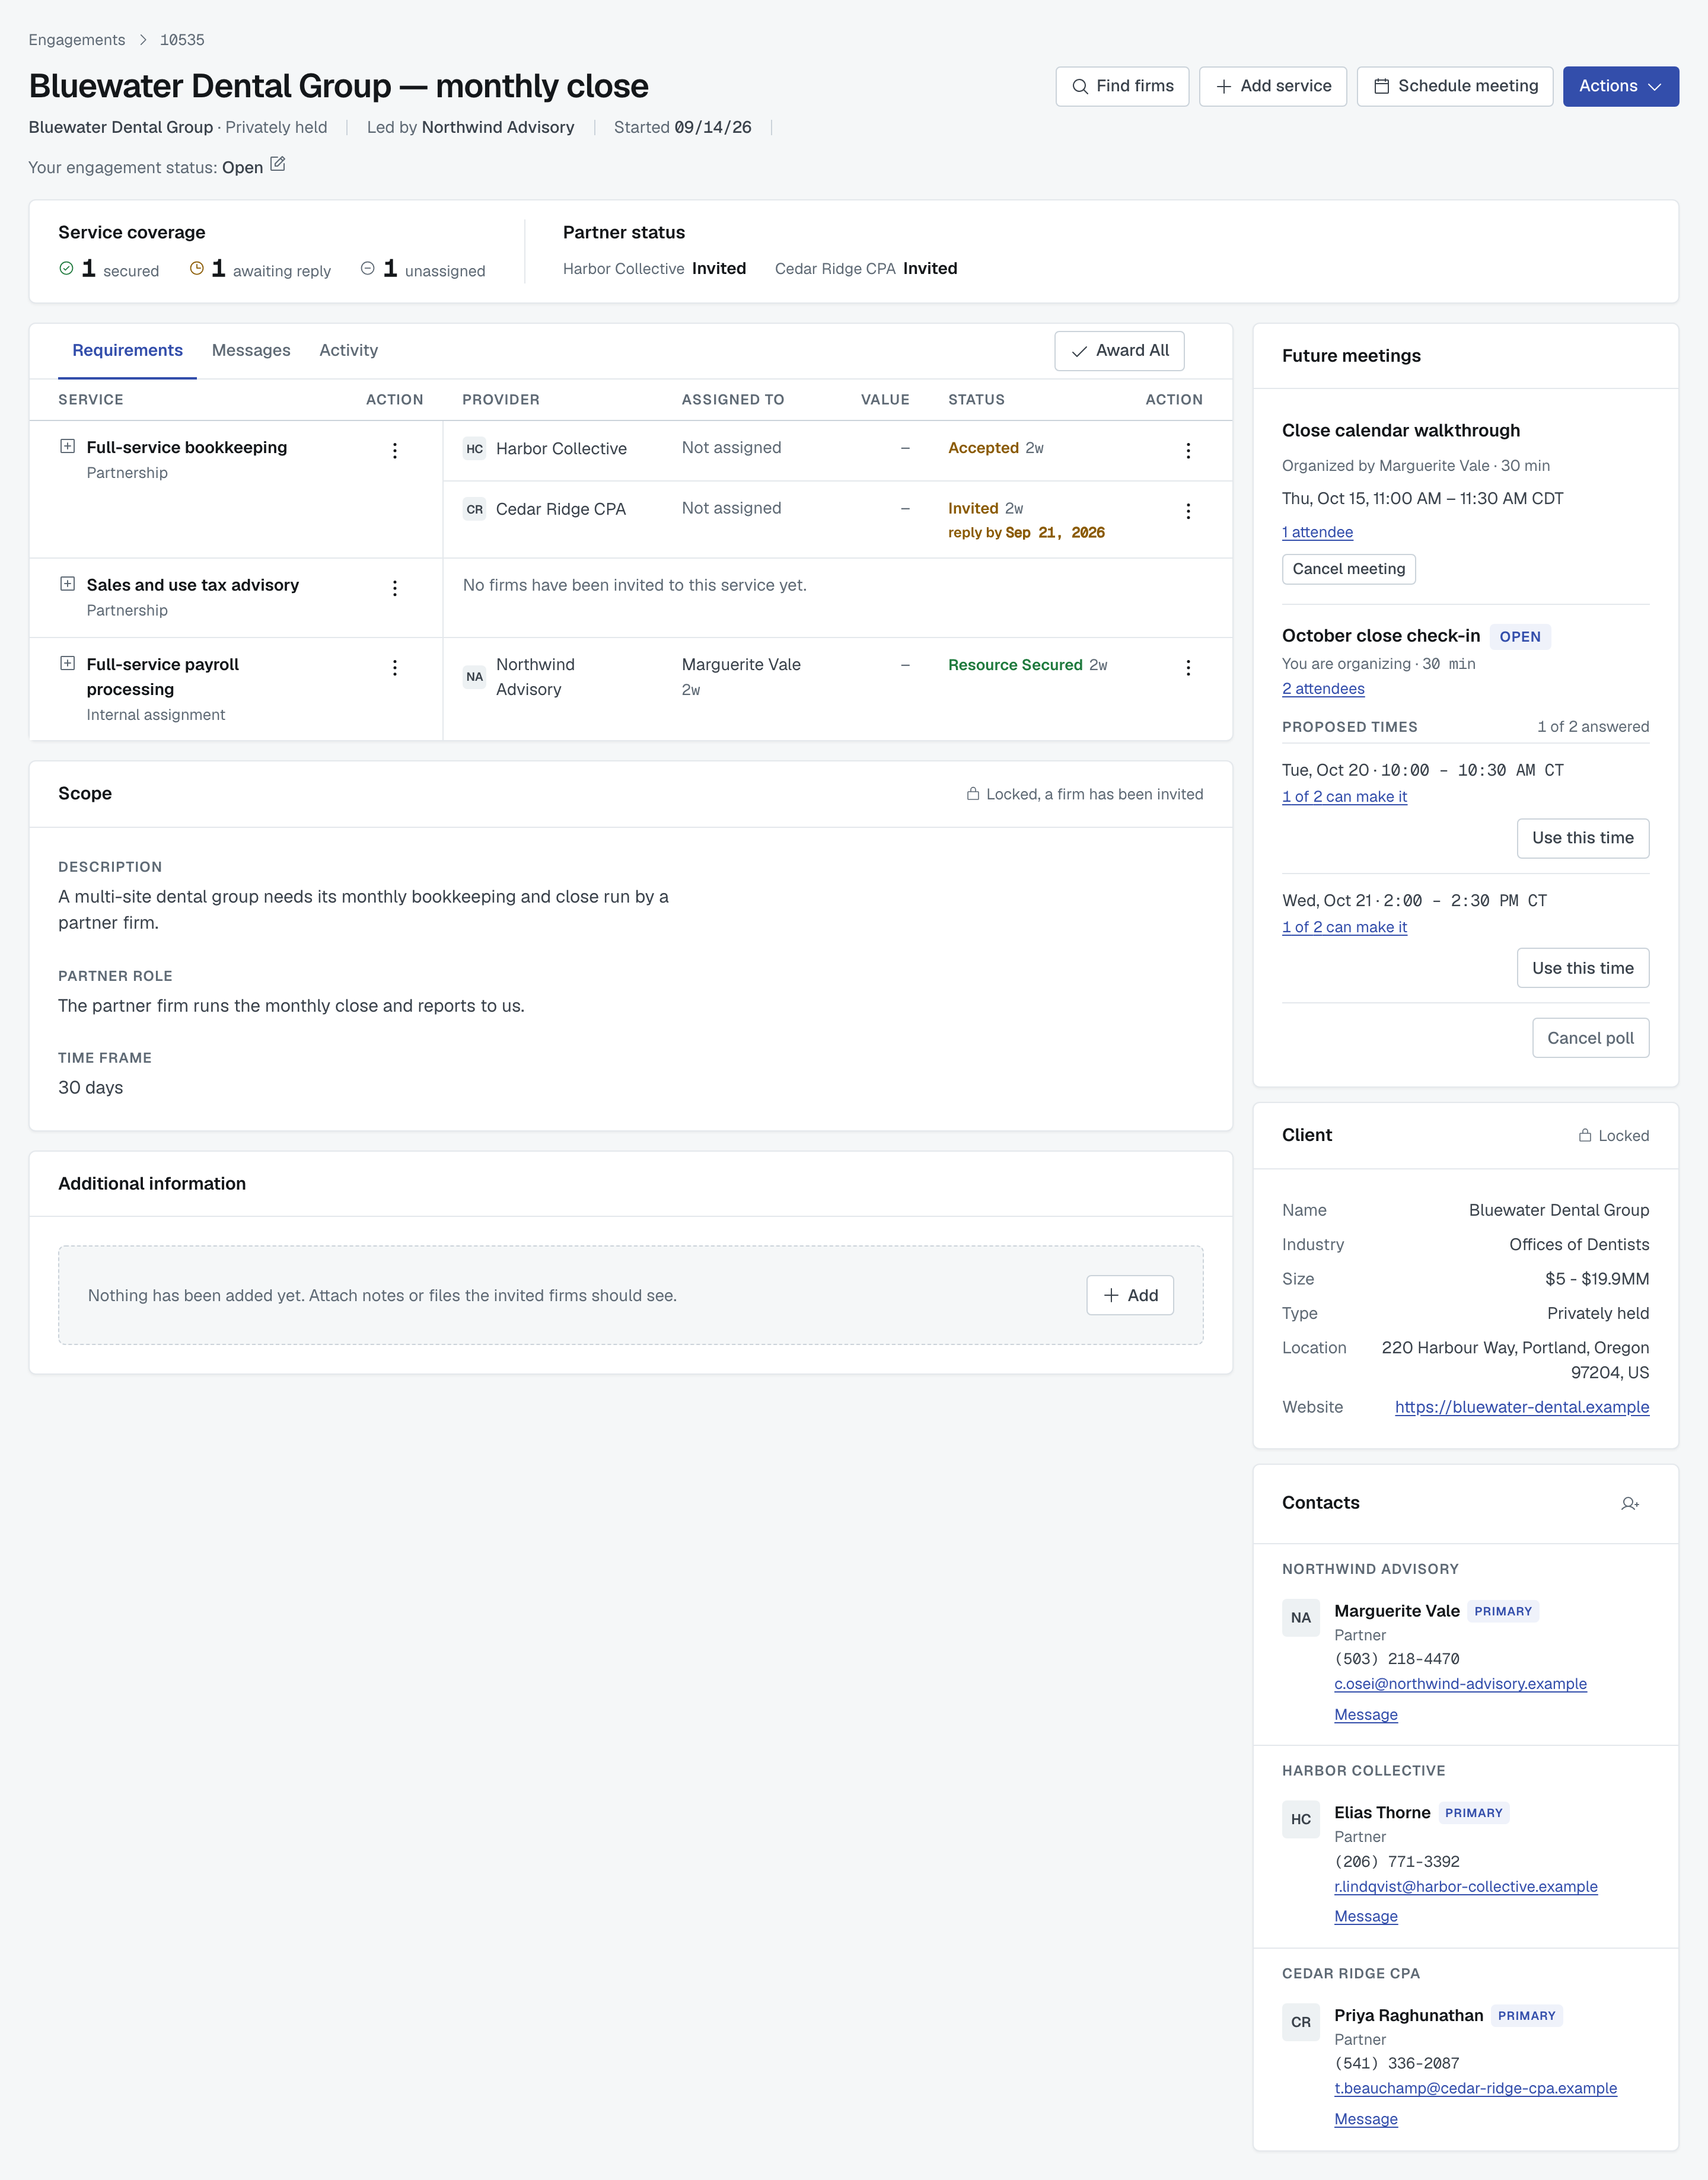Open service menu for Sales and use tax advisory

click(395, 588)
